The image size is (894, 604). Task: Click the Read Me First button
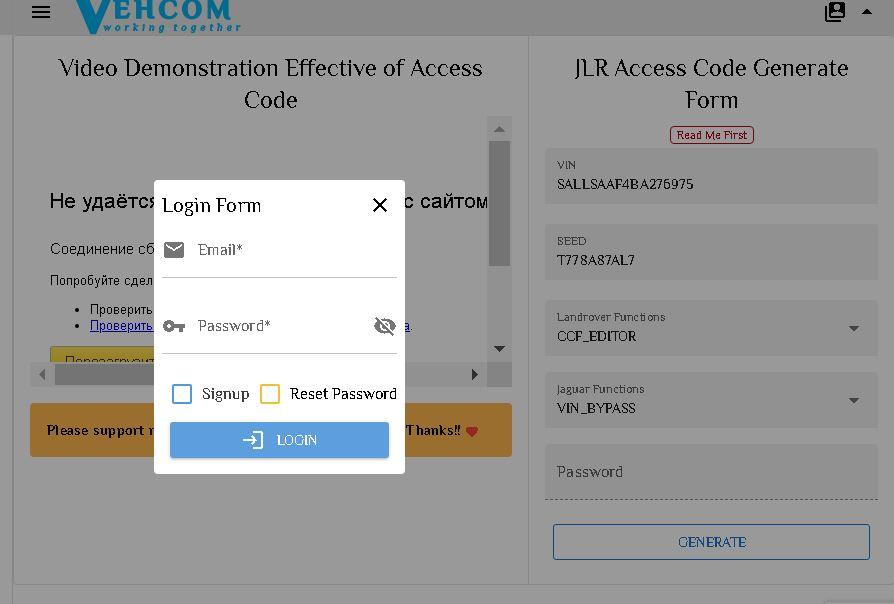711,135
